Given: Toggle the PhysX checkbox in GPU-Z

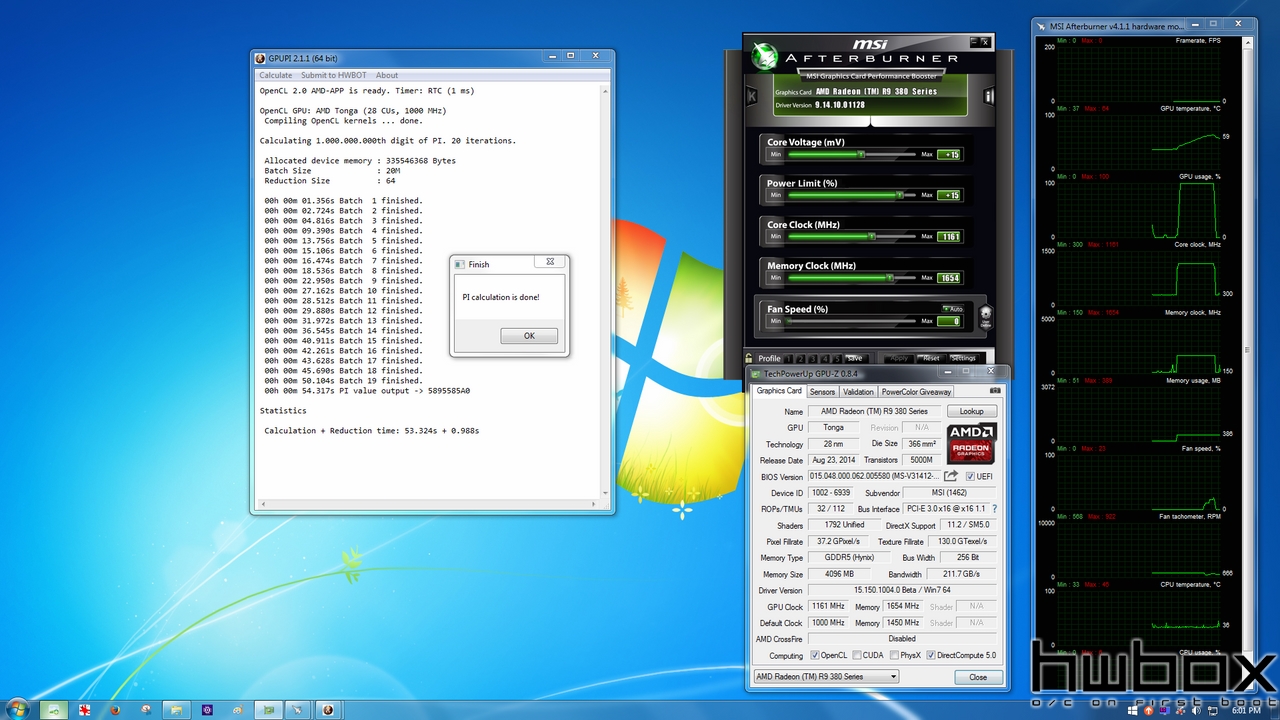Looking at the screenshot, I should click(893, 655).
